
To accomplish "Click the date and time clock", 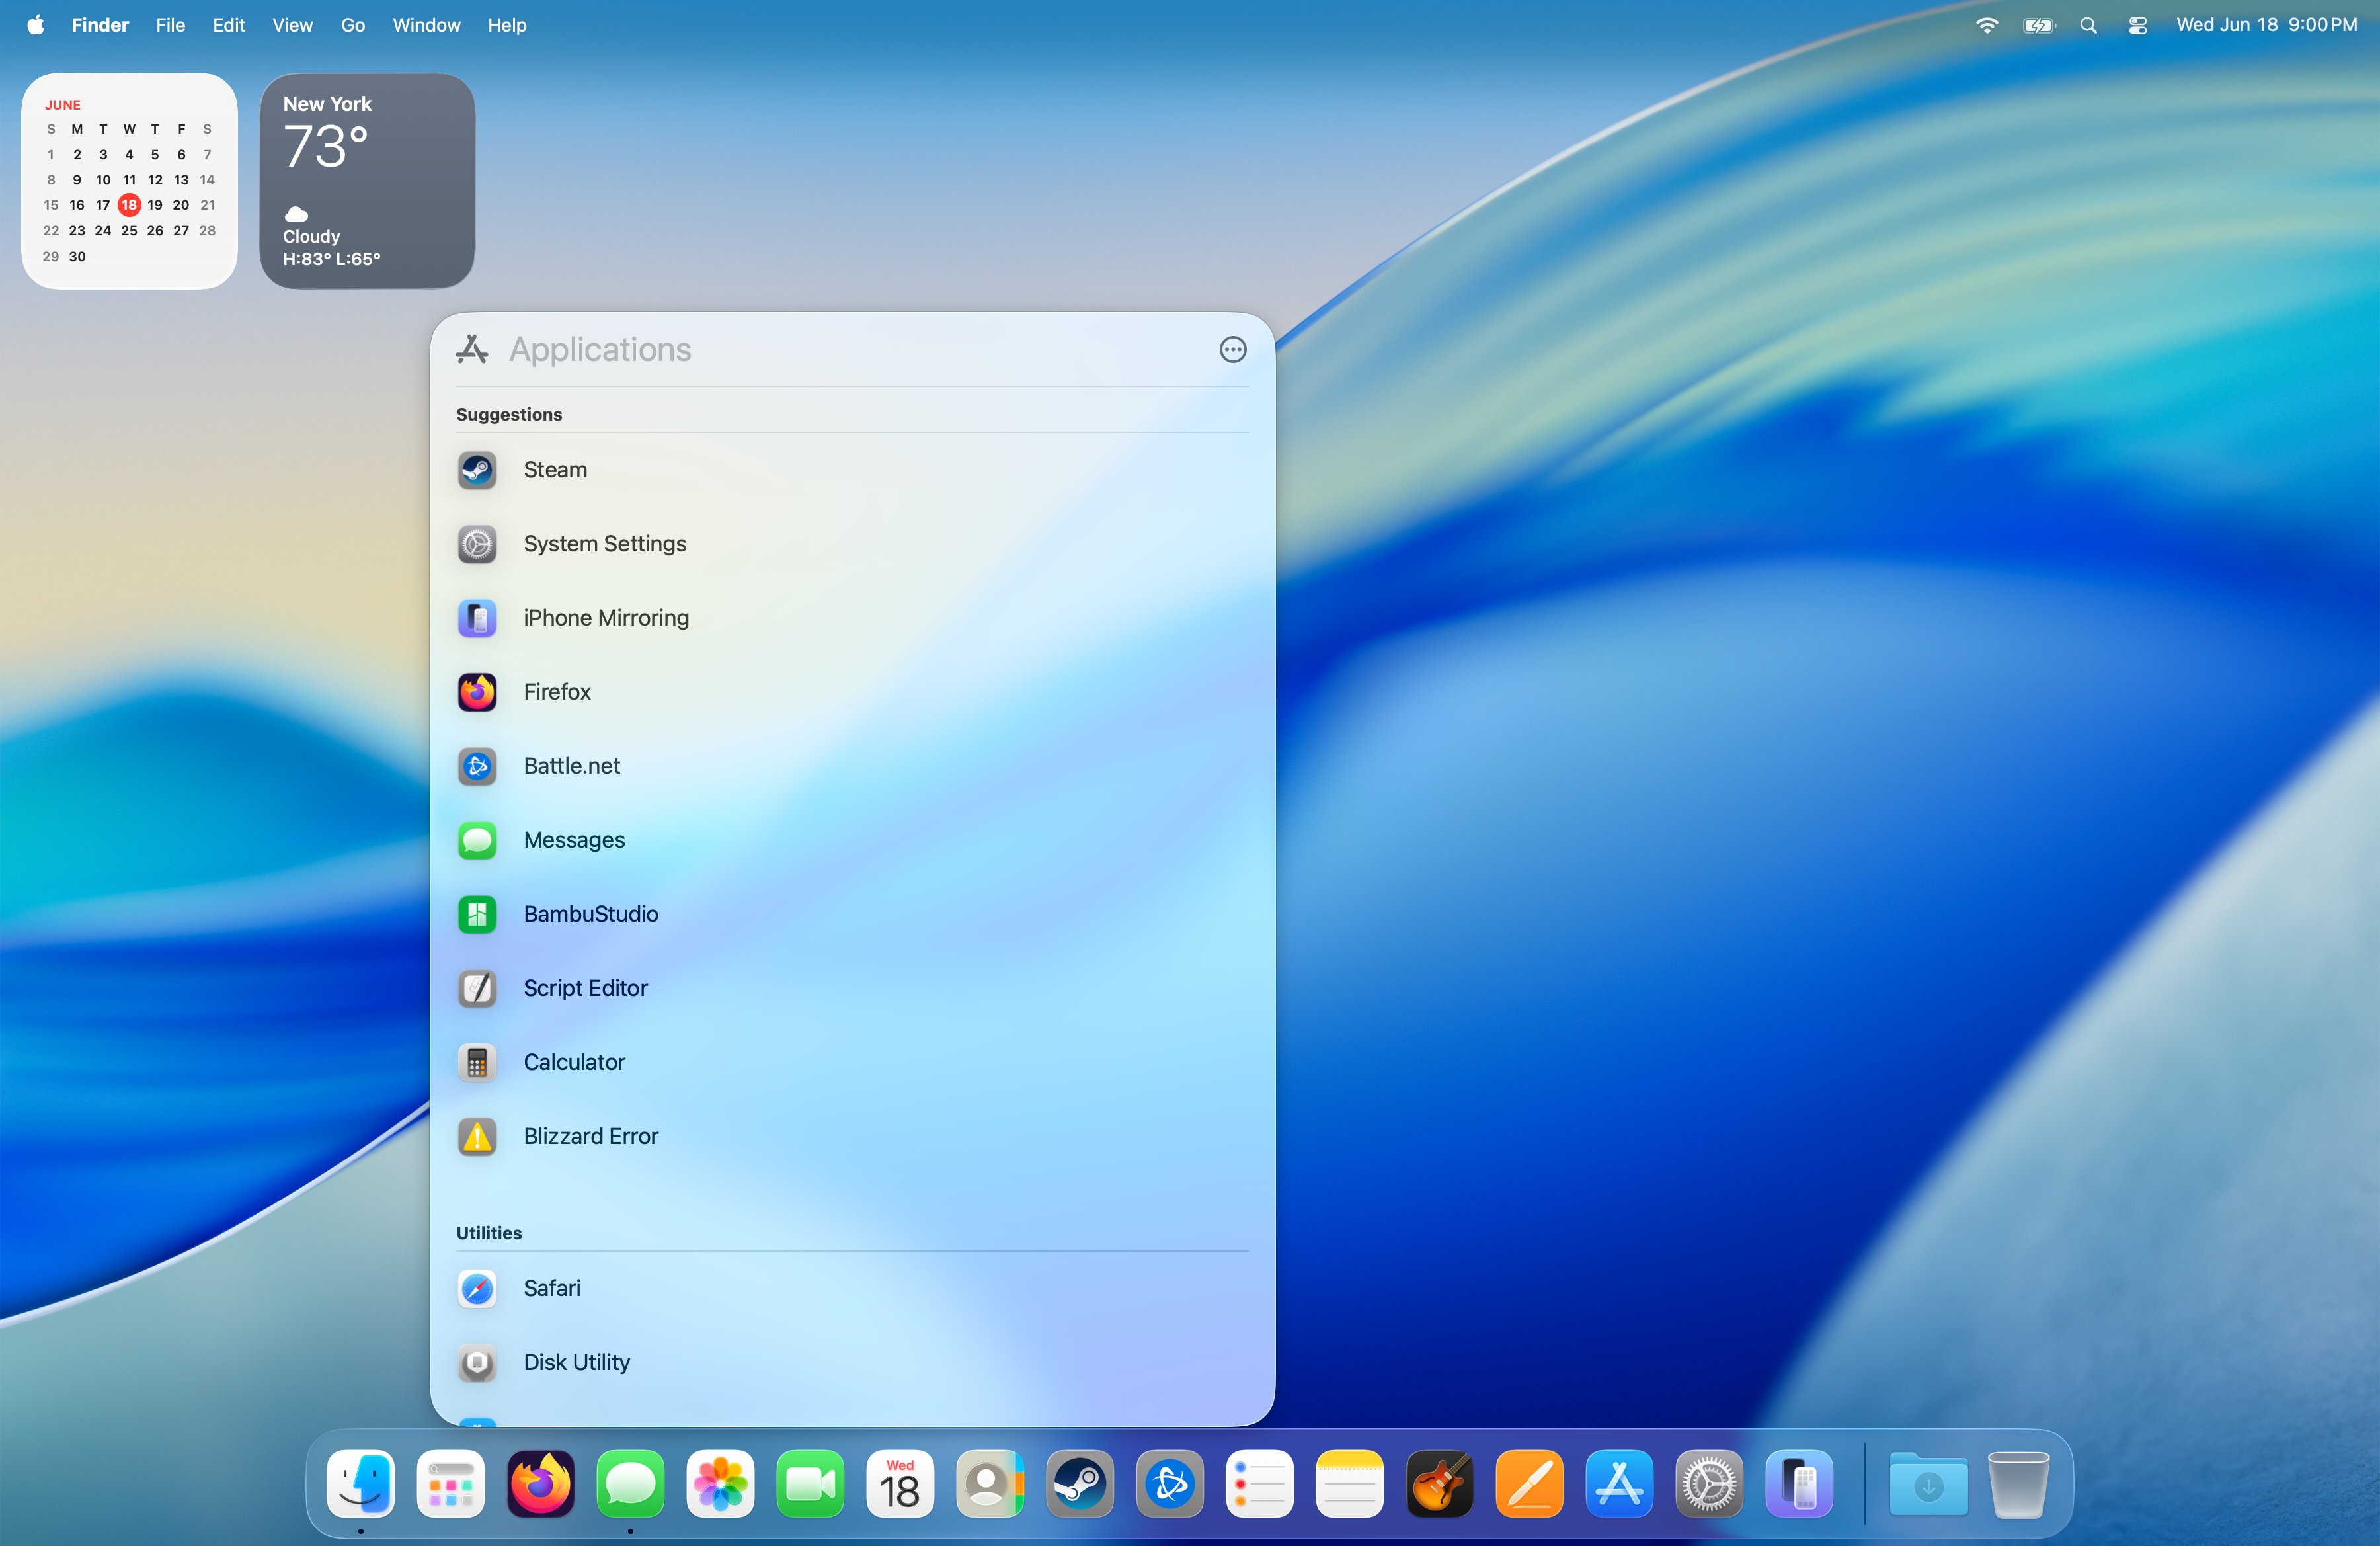I will click(2266, 25).
